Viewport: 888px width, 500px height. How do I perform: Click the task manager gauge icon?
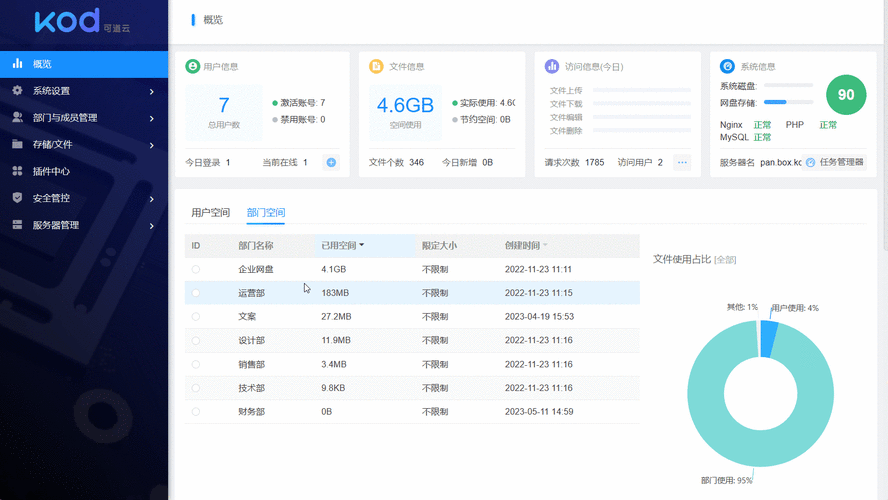tap(810, 163)
